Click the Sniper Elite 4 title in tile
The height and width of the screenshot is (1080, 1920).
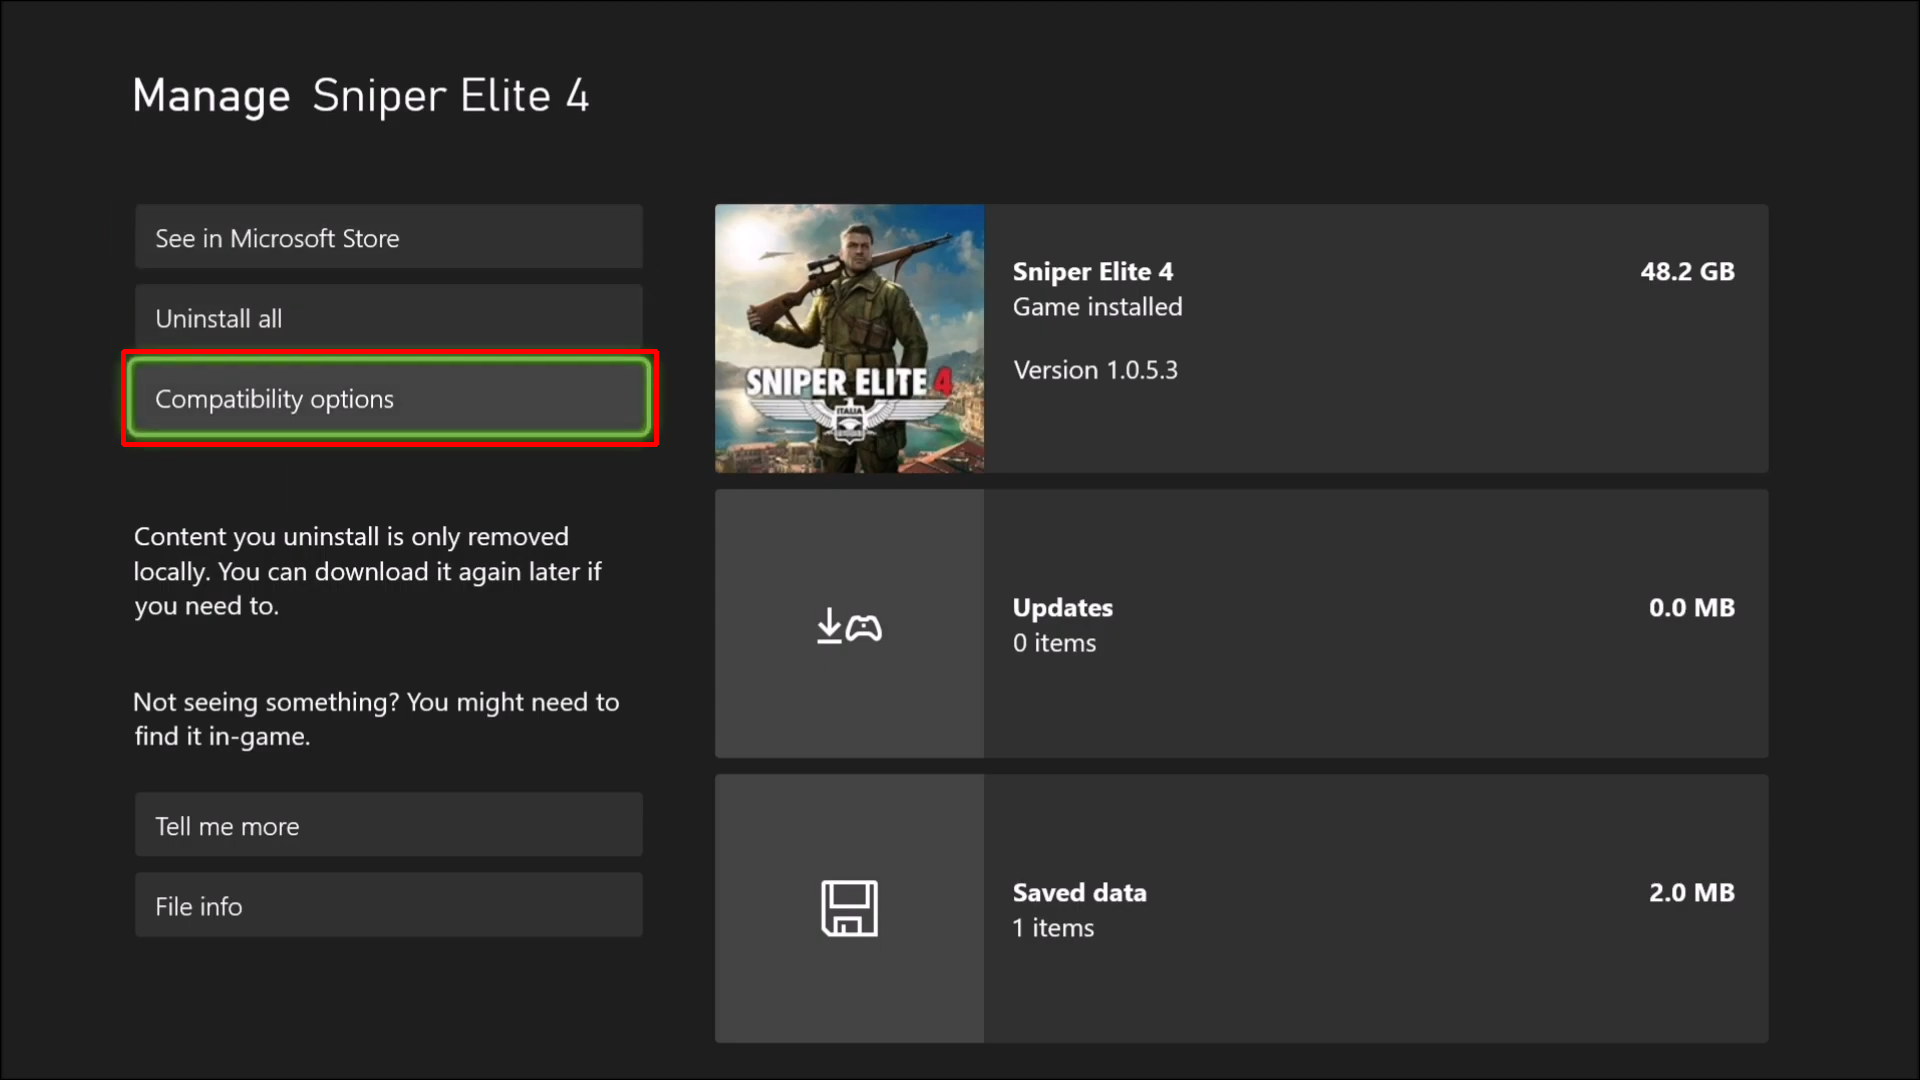pyautogui.click(x=1092, y=272)
